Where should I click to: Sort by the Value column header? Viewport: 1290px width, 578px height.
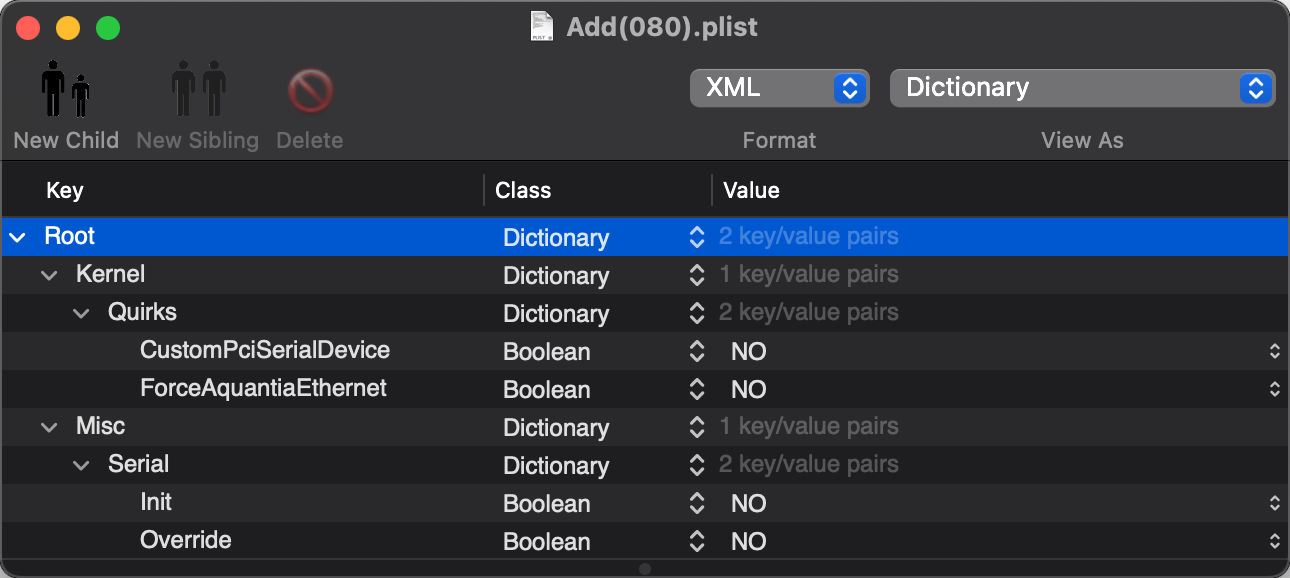coord(751,190)
